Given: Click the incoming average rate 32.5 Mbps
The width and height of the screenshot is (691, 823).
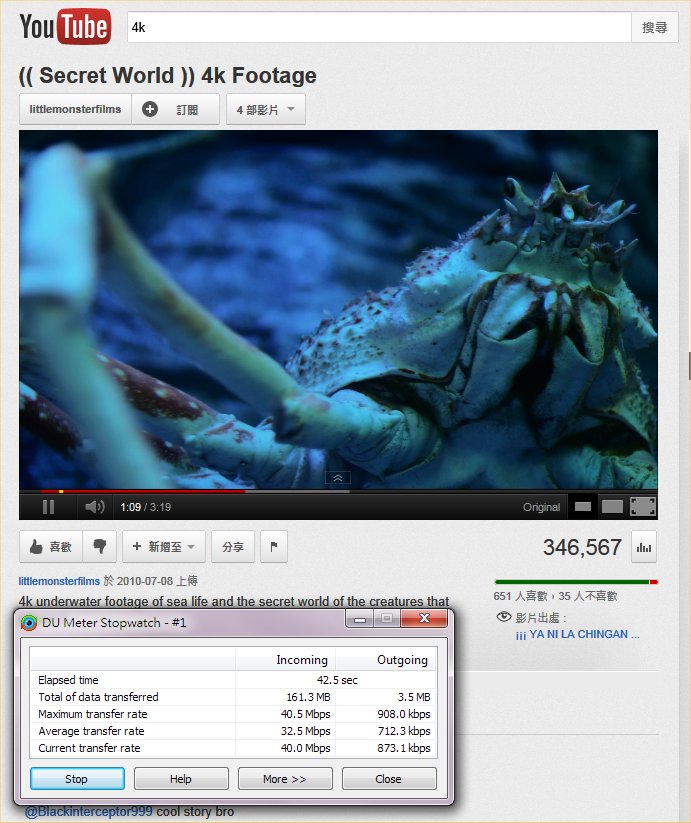Looking at the screenshot, I should pos(305,731).
